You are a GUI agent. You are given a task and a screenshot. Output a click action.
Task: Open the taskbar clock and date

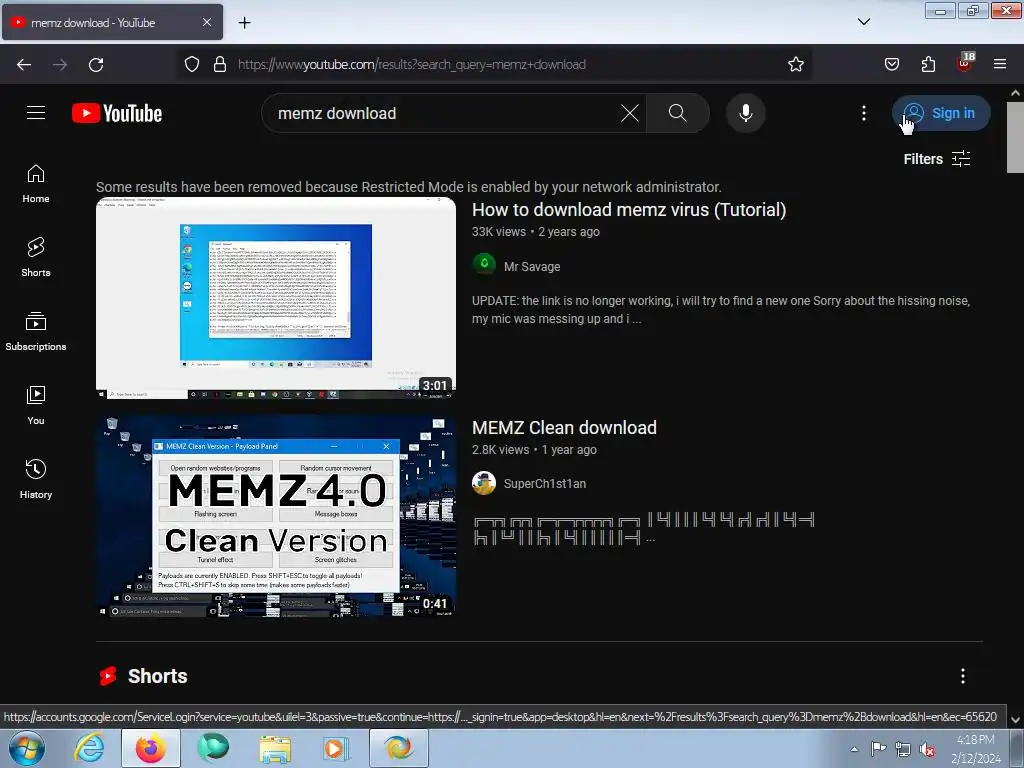coord(976,749)
